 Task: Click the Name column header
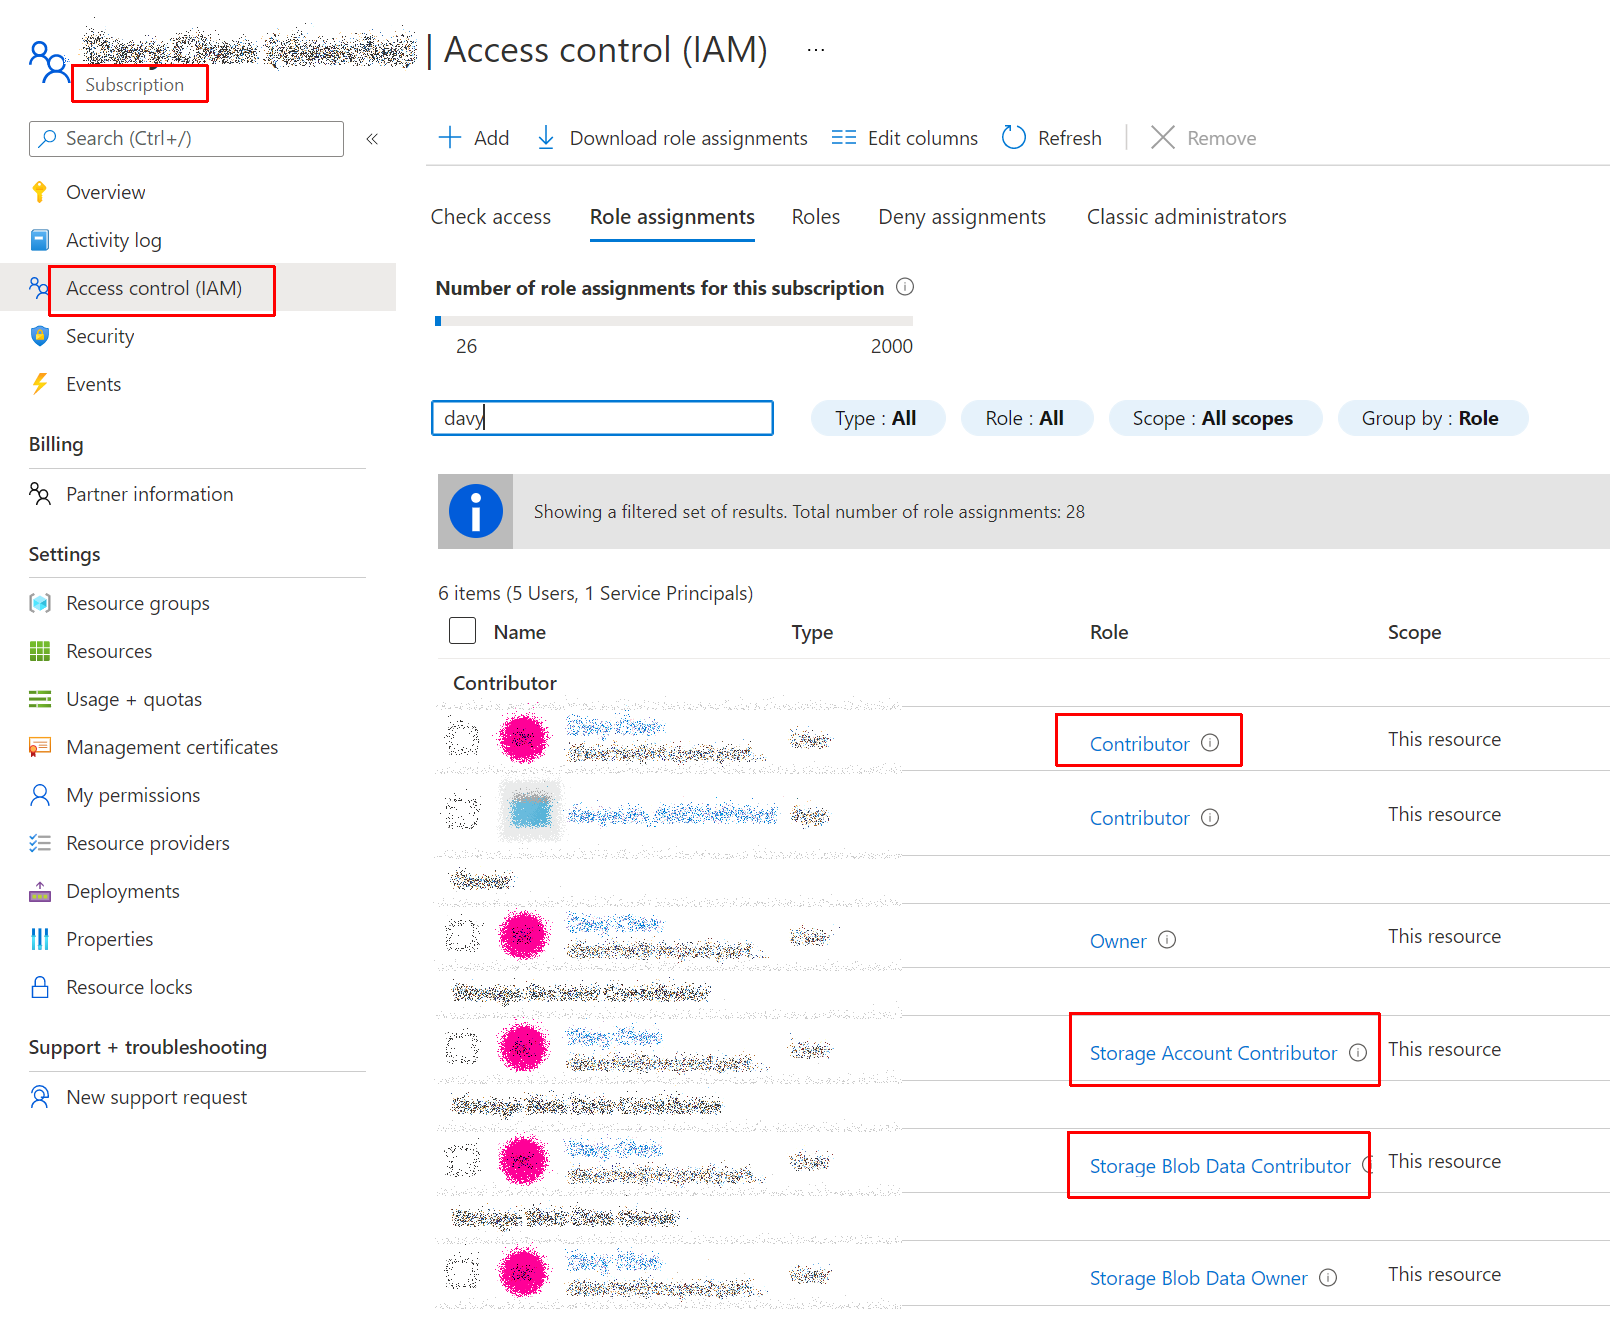click(520, 632)
